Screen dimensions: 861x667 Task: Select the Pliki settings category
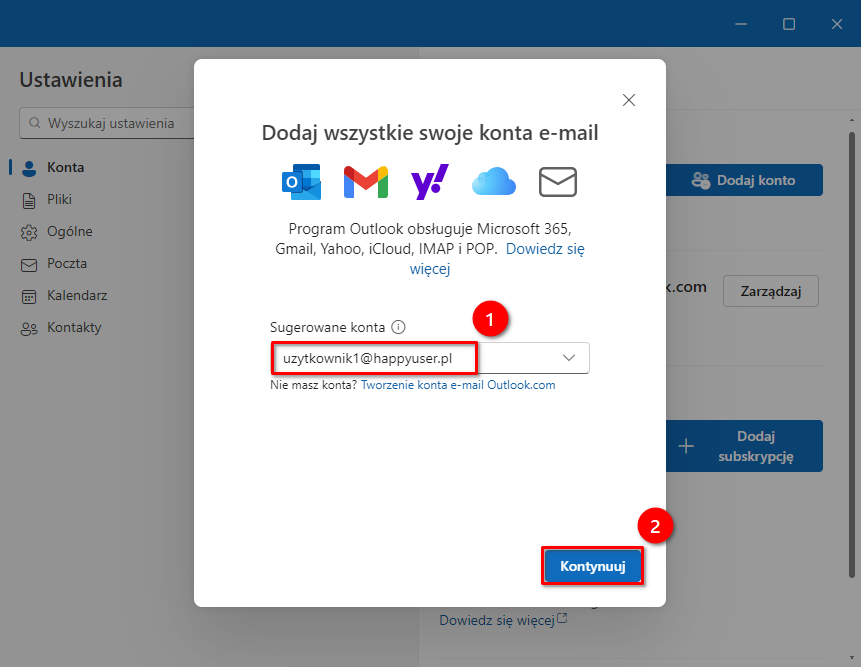tap(59, 199)
